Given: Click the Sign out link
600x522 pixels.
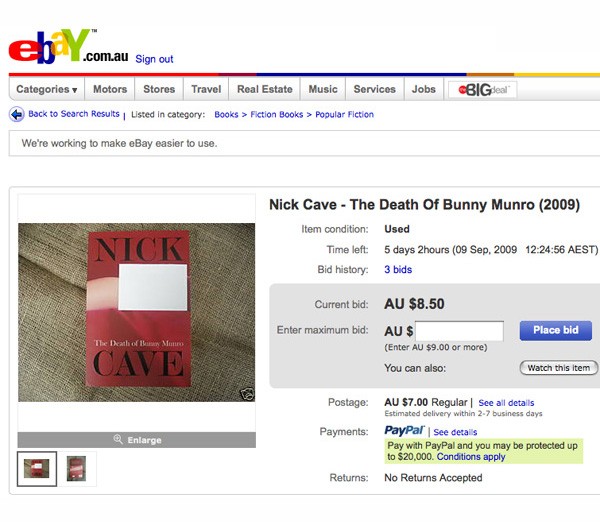Looking at the screenshot, I should click(x=154, y=59).
